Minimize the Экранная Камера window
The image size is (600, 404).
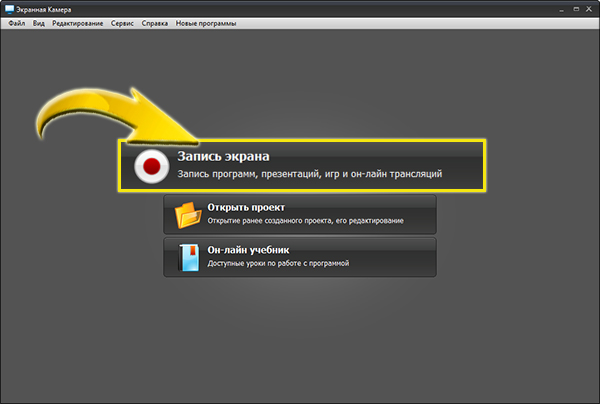[x=561, y=9]
